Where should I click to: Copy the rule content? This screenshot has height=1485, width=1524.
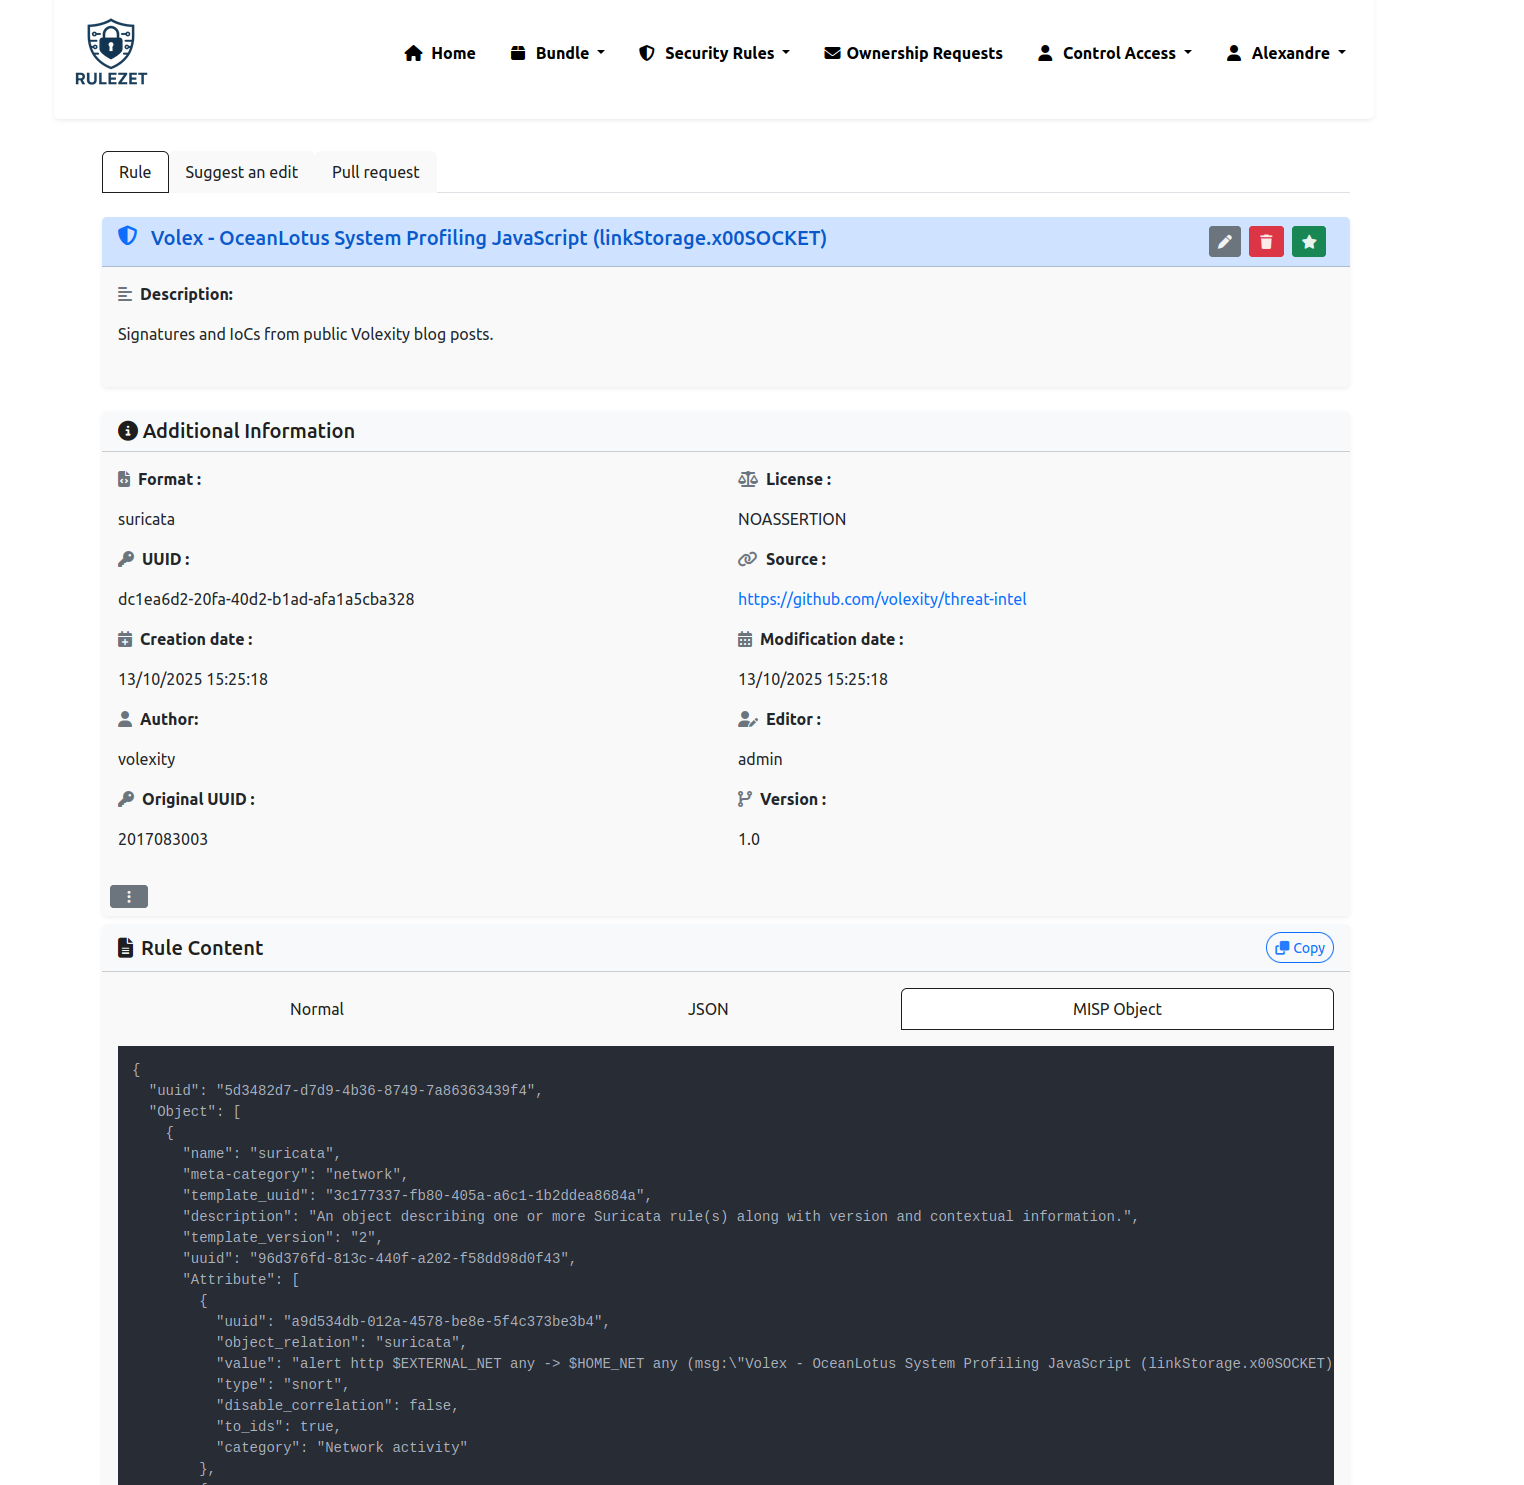click(x=1300, y=948)
